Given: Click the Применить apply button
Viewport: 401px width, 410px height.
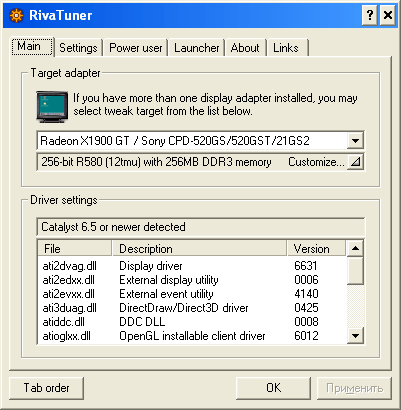Looking at the screenshot, I should tap(354, 388).
